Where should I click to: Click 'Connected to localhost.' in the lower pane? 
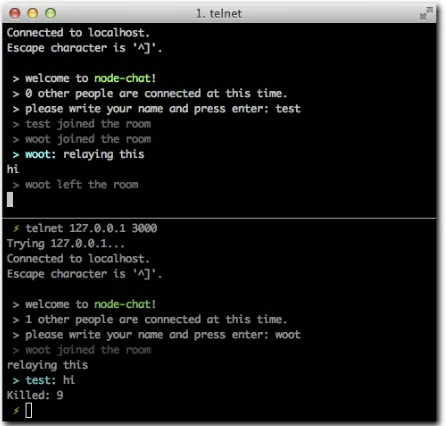click(x=78, y=259)
